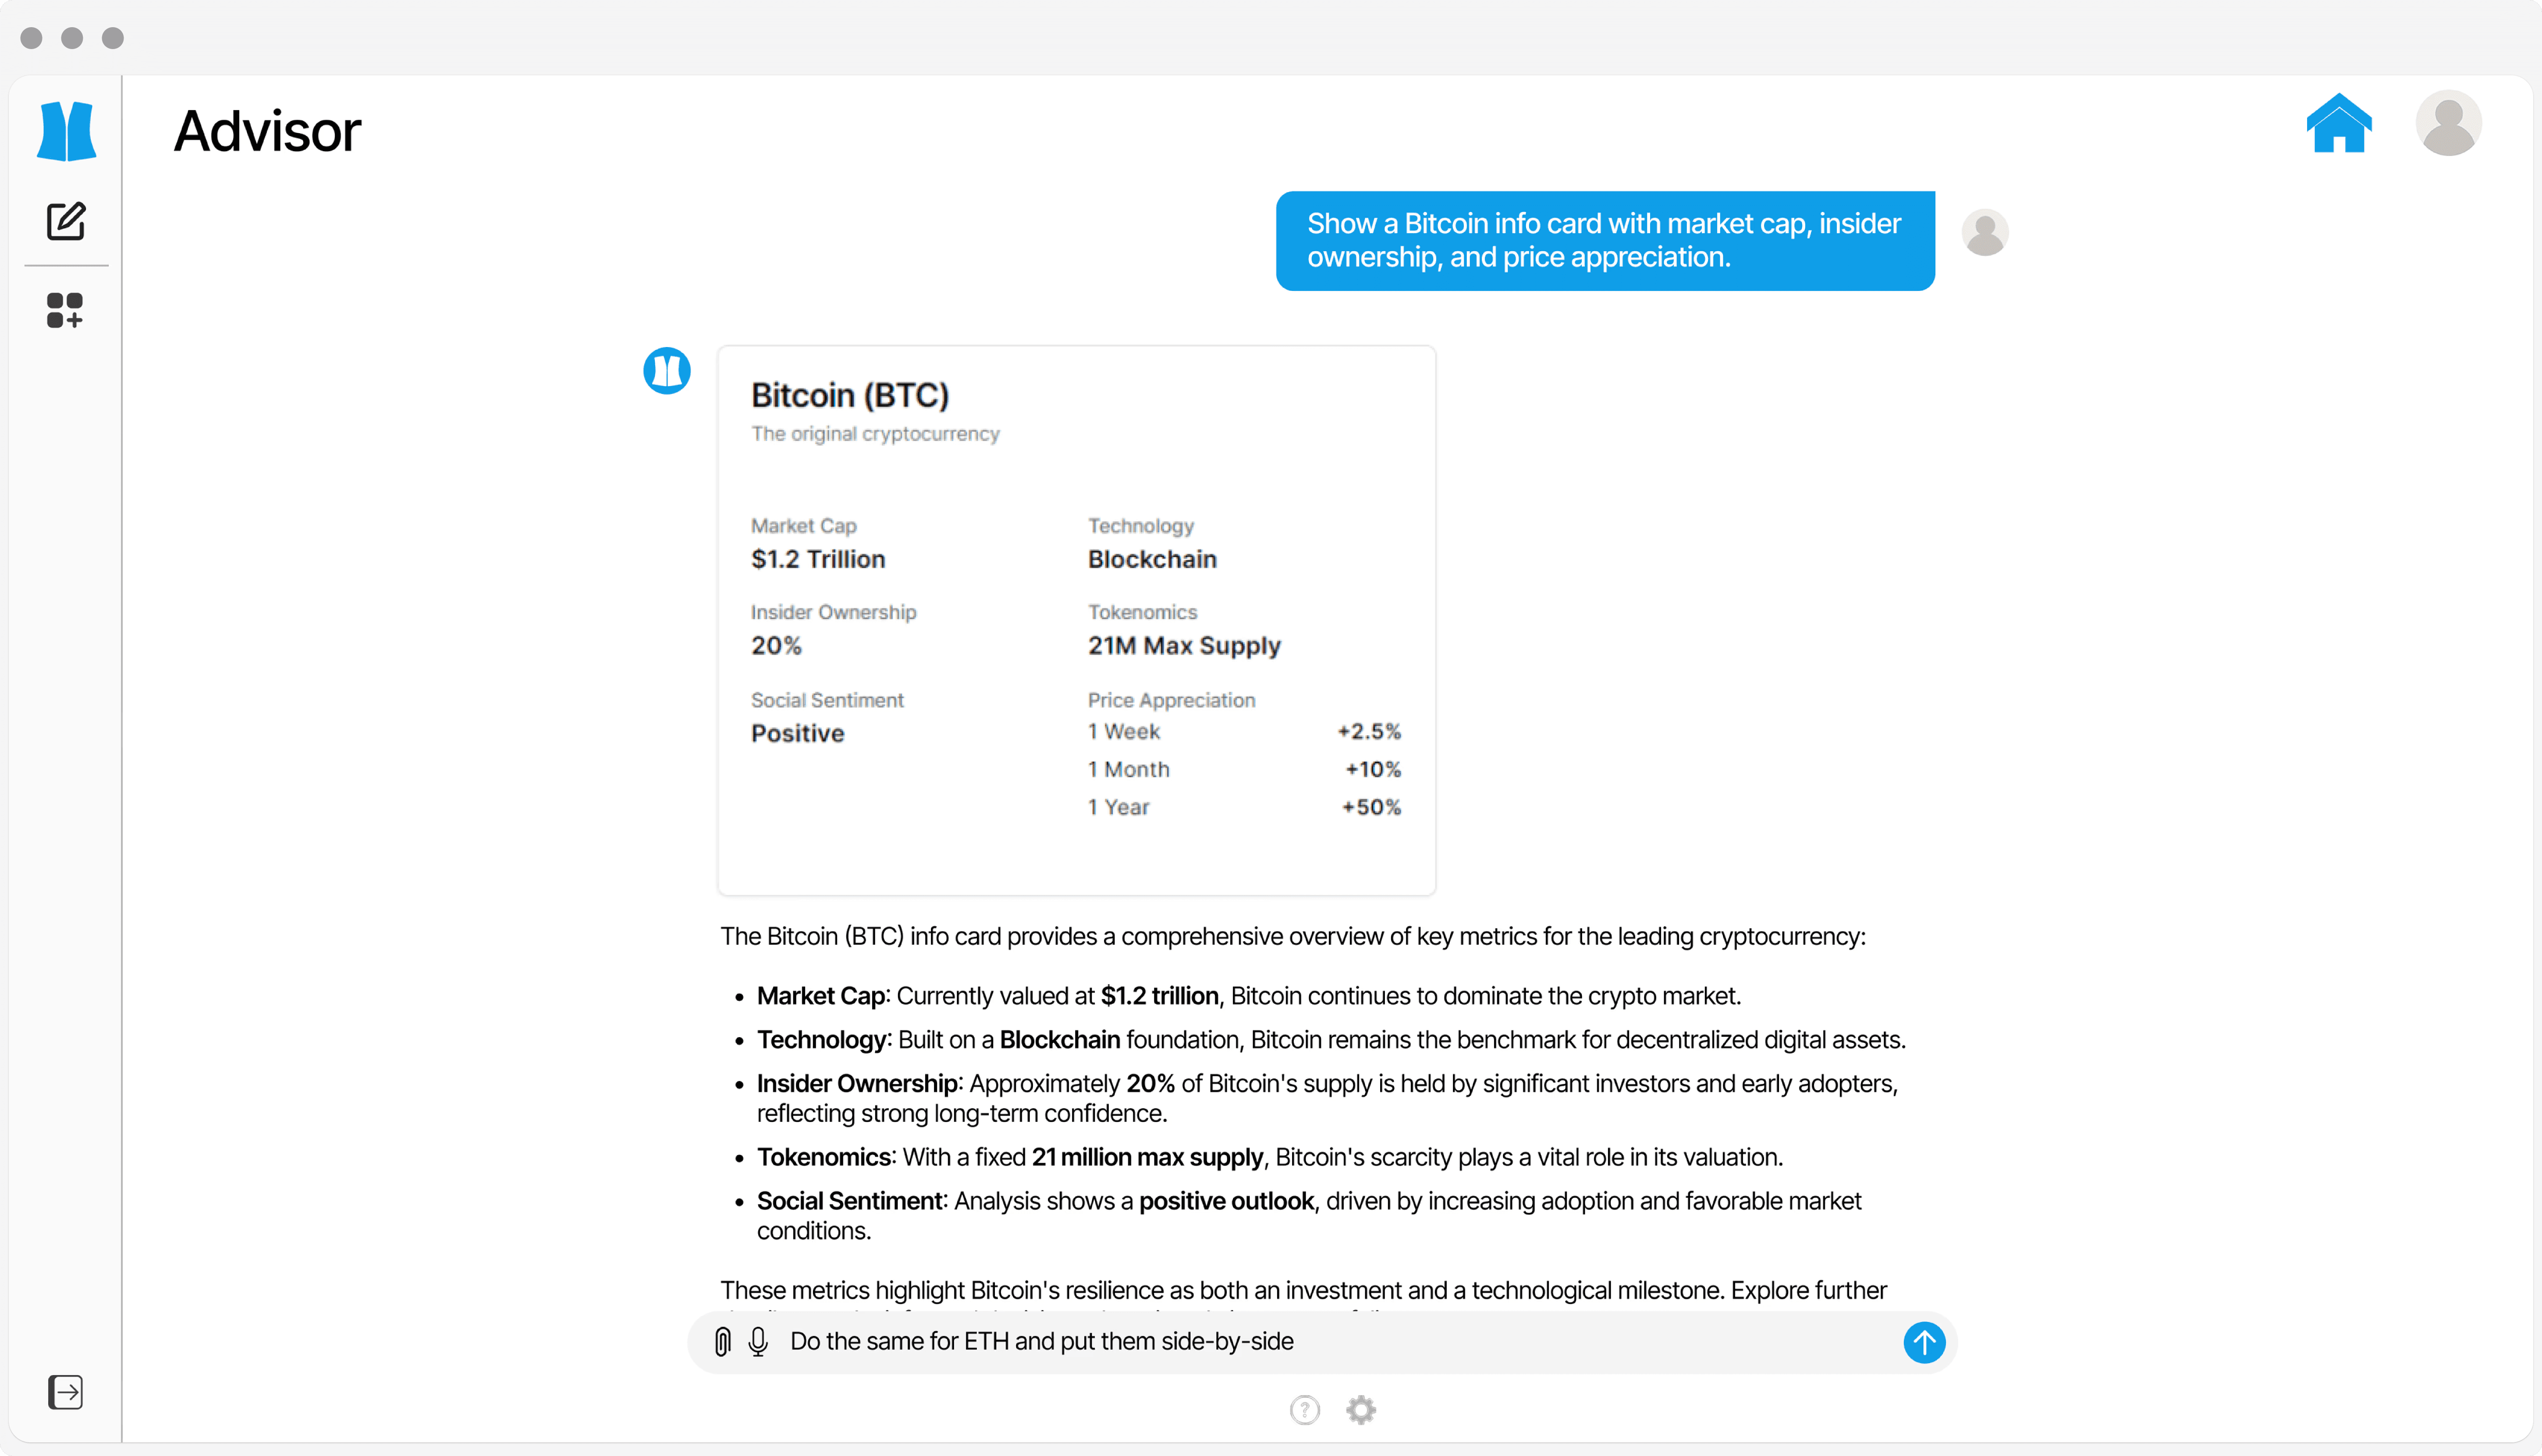Image resolution: width=2542 pixels, height=1456 pixels.
Task: Open the profile avatar in top-right corner
Action: [2448, 123]
